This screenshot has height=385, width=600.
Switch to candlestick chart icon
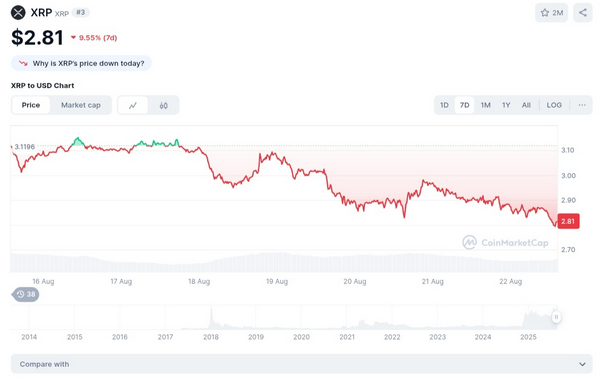click(x=163, y=105)
